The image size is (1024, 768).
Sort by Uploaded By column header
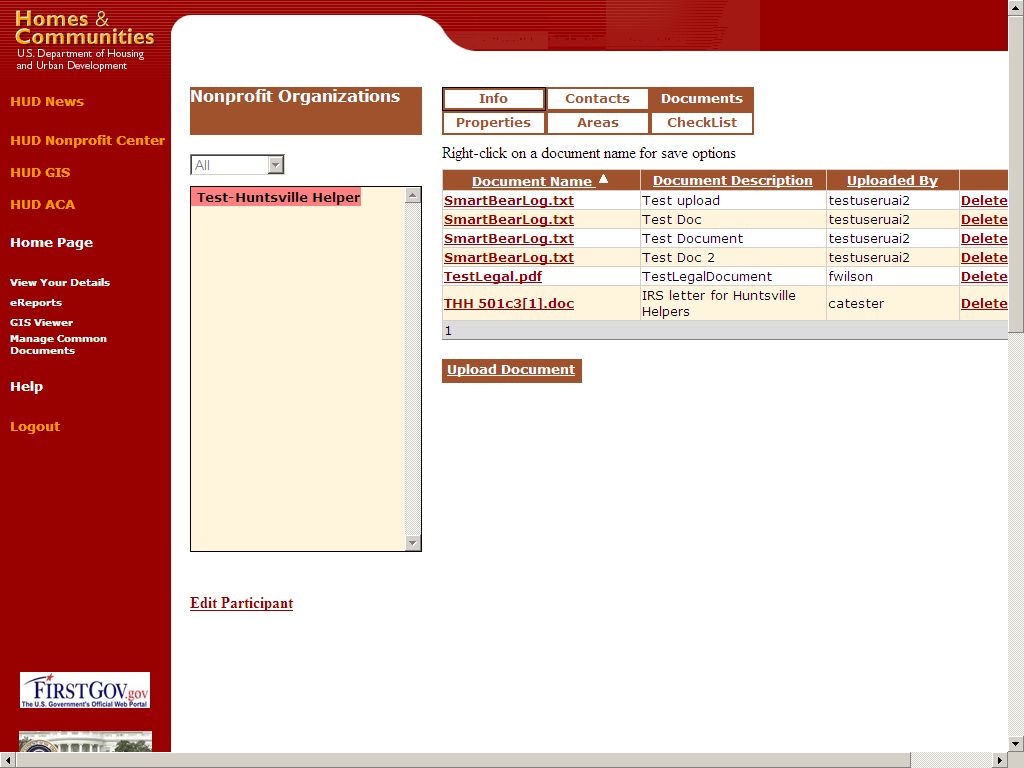tap(892, 180)
